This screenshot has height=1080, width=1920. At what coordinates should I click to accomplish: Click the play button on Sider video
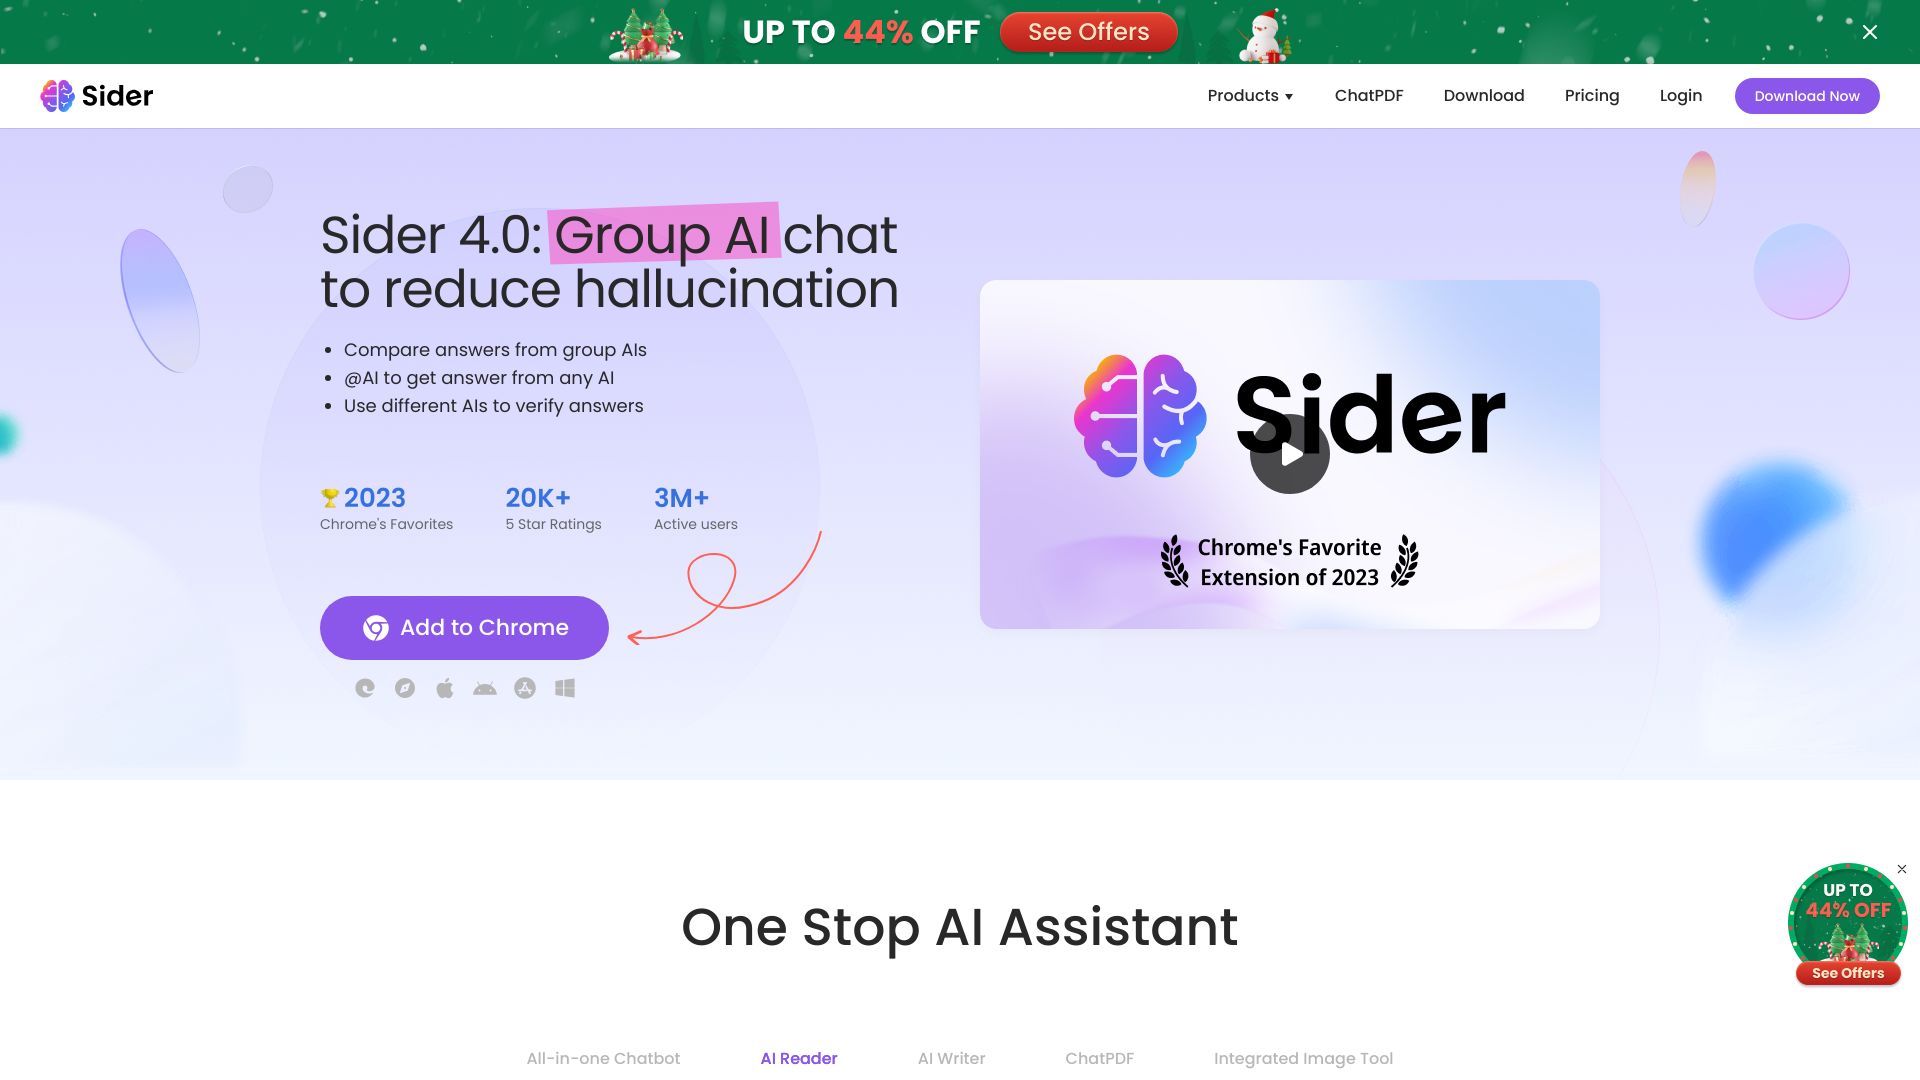click(x=1290, y=454)
